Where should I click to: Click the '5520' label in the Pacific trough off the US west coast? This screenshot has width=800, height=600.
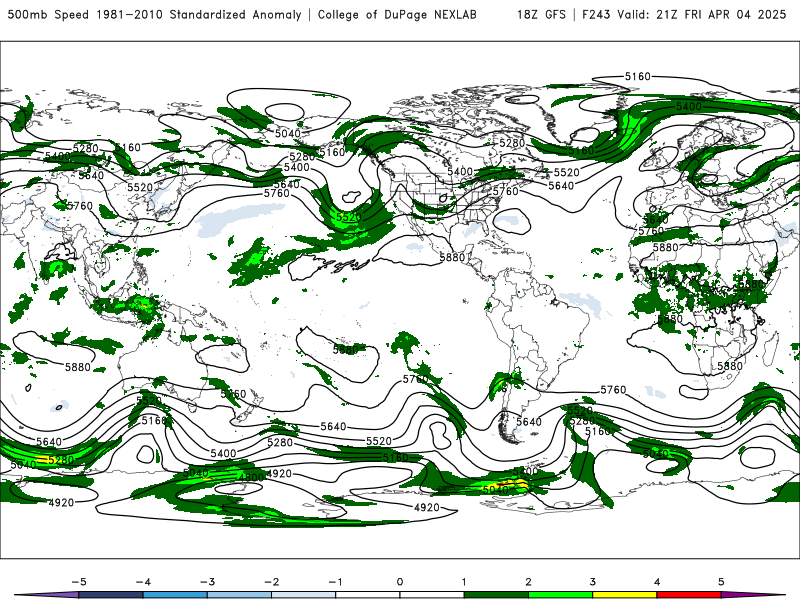[x=349, y=217]
